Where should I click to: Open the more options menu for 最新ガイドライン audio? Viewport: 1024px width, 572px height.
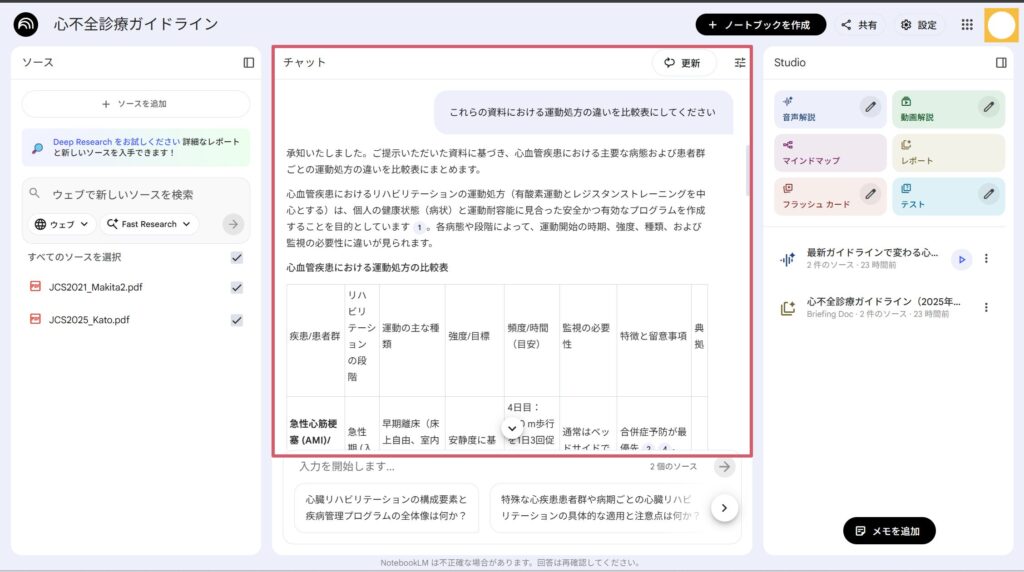tap(986, 259)
